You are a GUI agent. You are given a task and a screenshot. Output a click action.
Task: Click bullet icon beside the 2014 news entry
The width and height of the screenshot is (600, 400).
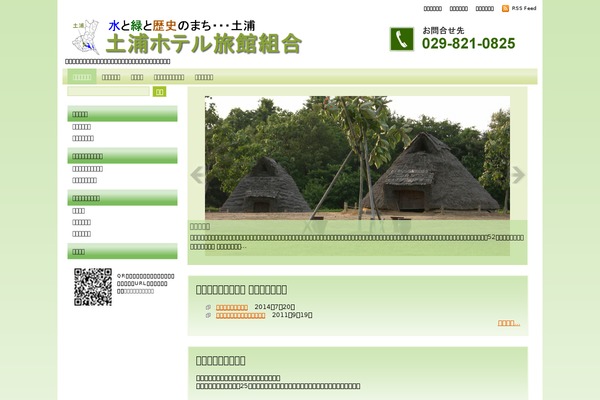[x=208, y=307]
